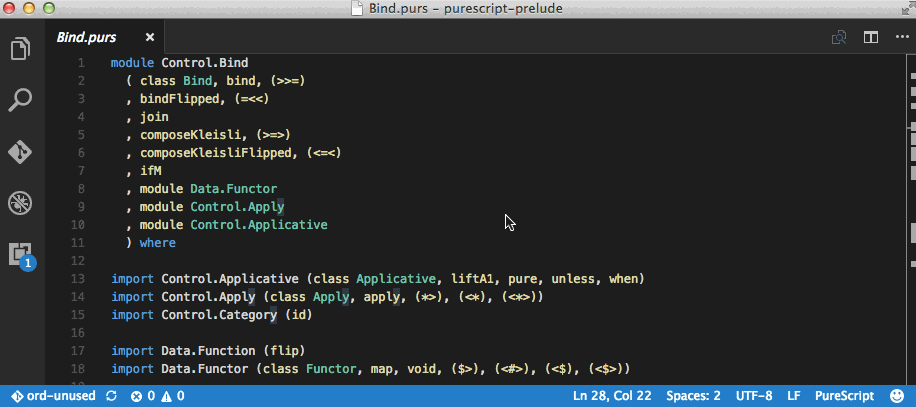Select the Bind.purs editor tab
This screenshot has height=407, width=916.
click(x=87, y=38)
